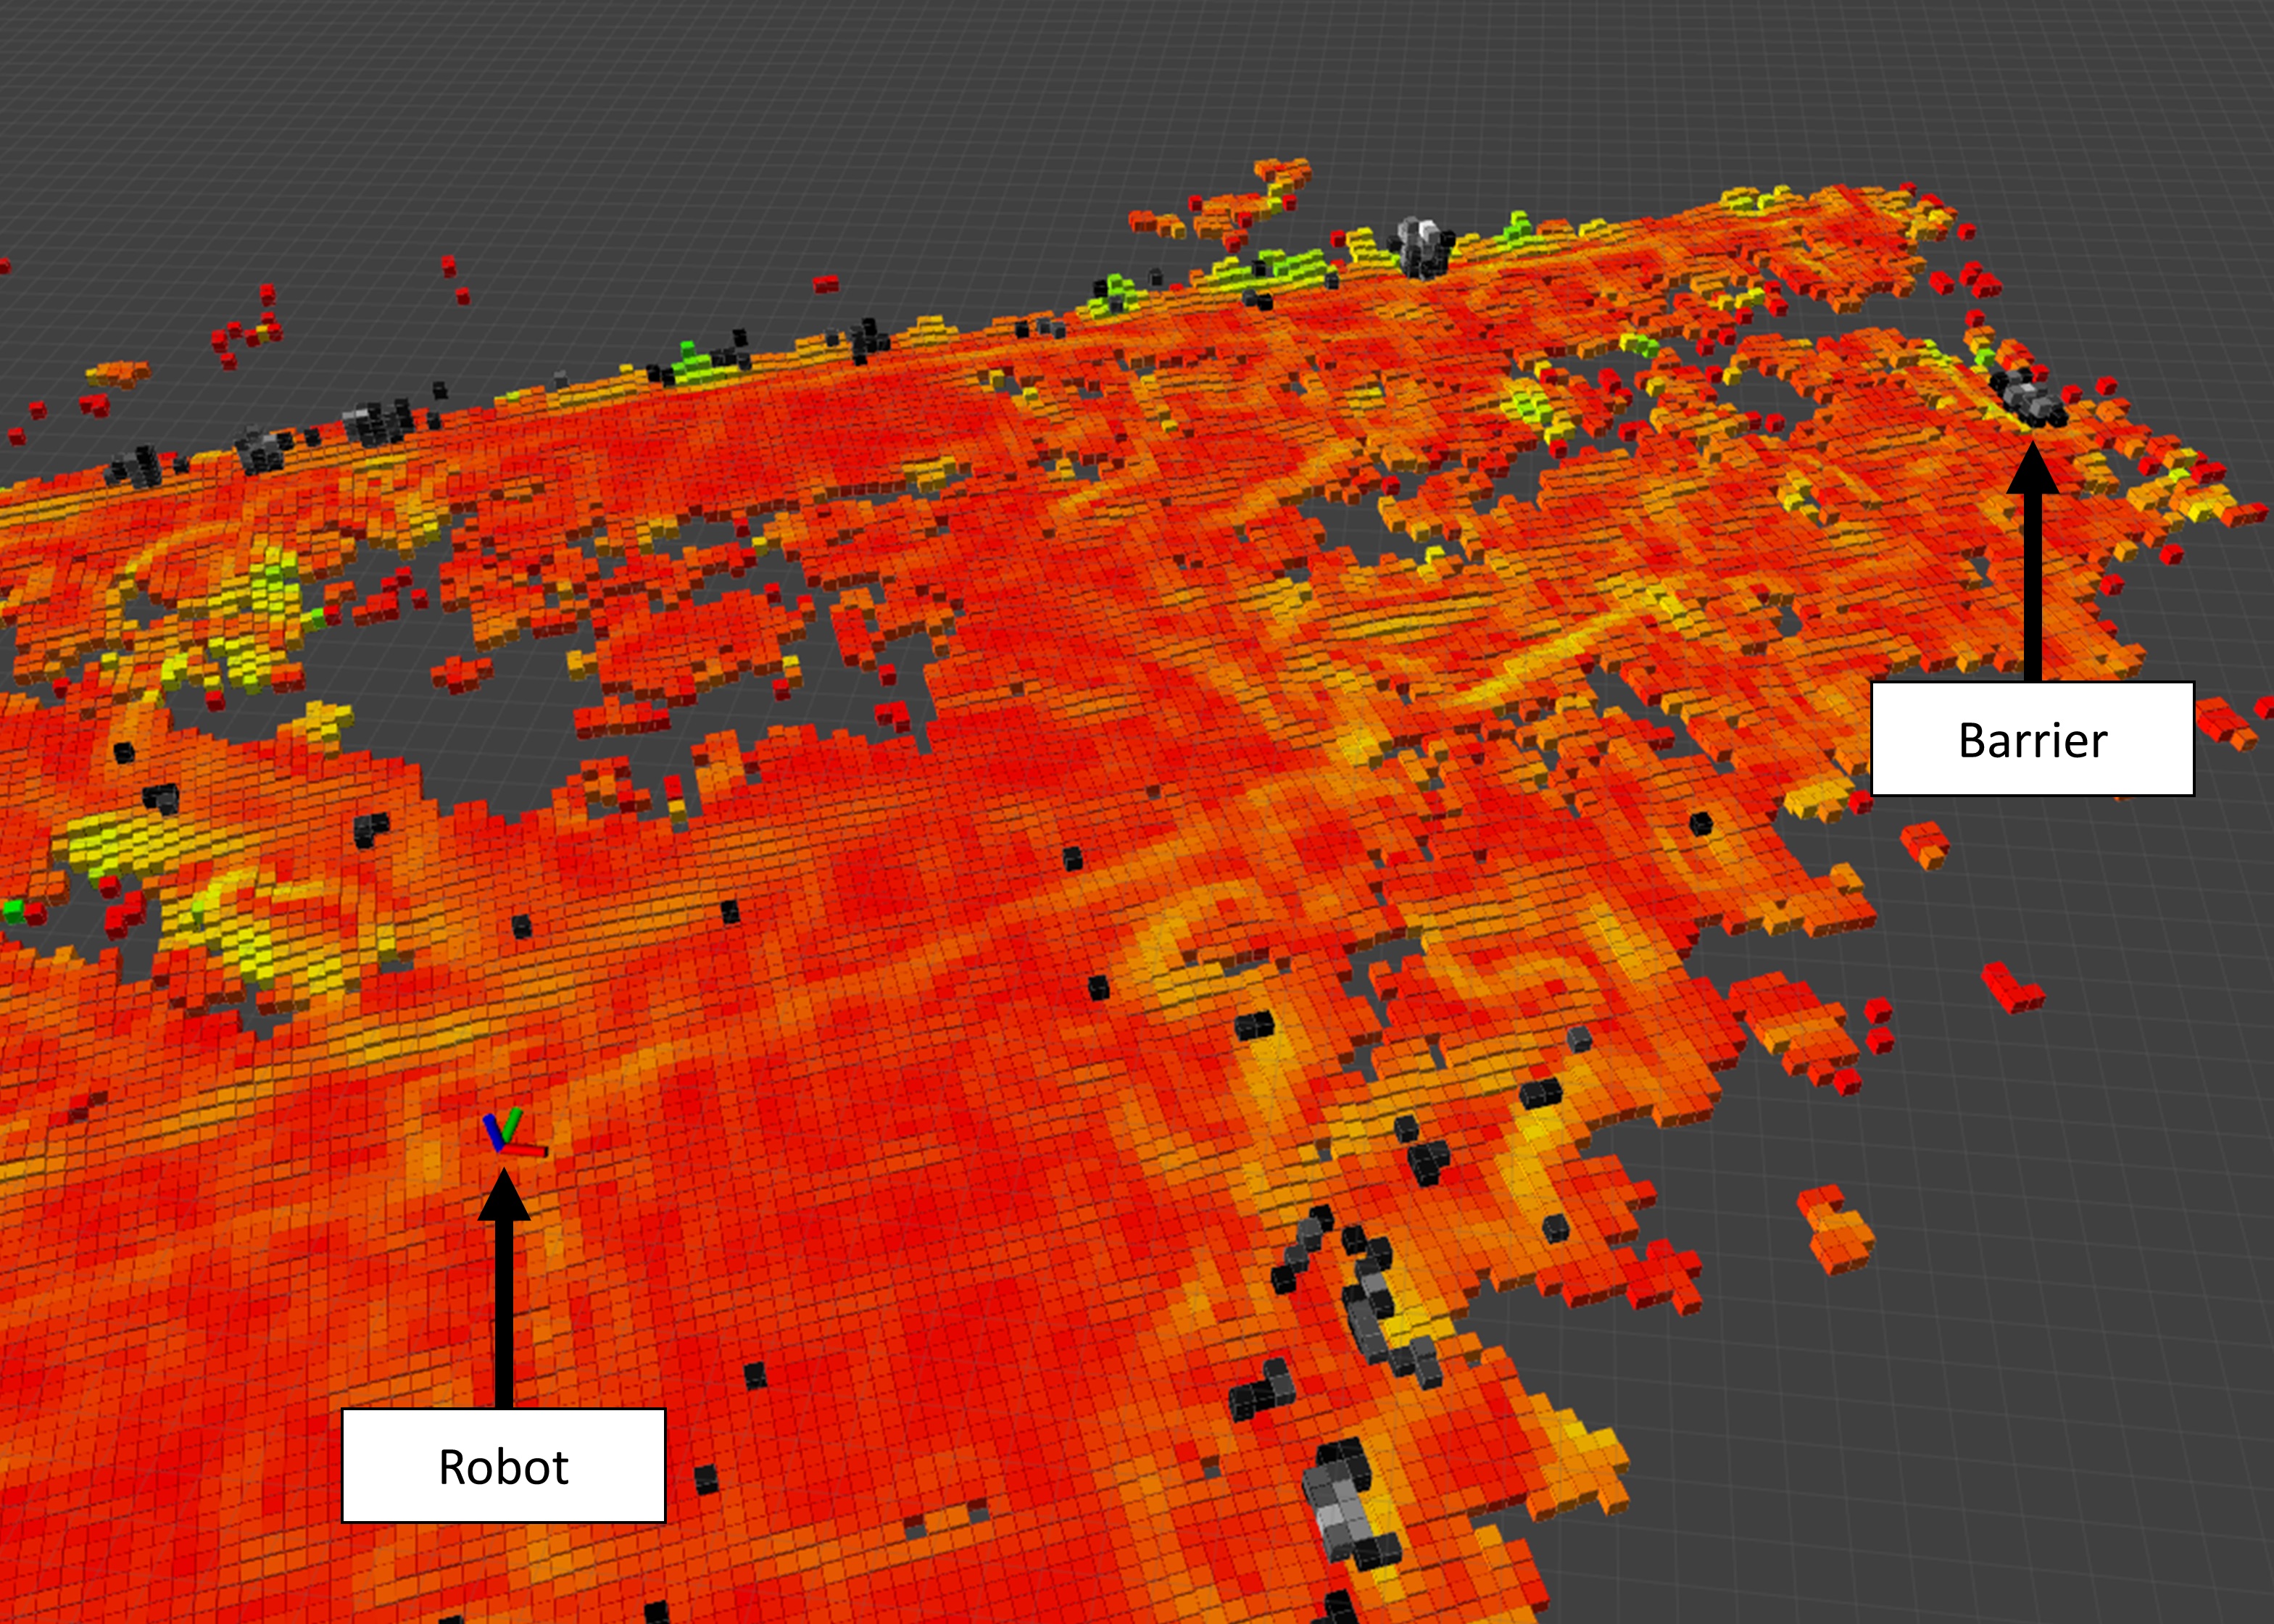The width and height of the screenshot is (2274, 1624).
Task: Click the Robot label box
Action: 503,1466
